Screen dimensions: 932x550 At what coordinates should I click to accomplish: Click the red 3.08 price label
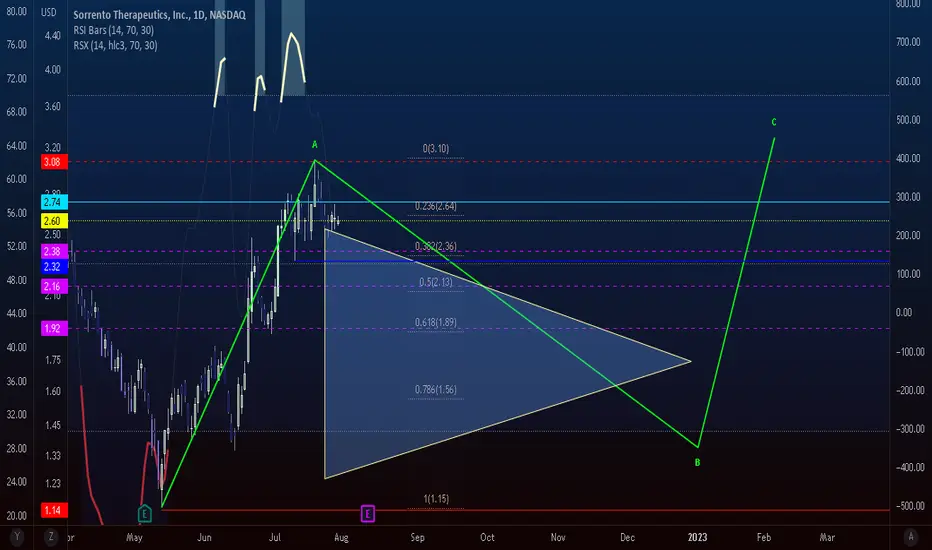[54, 162]
